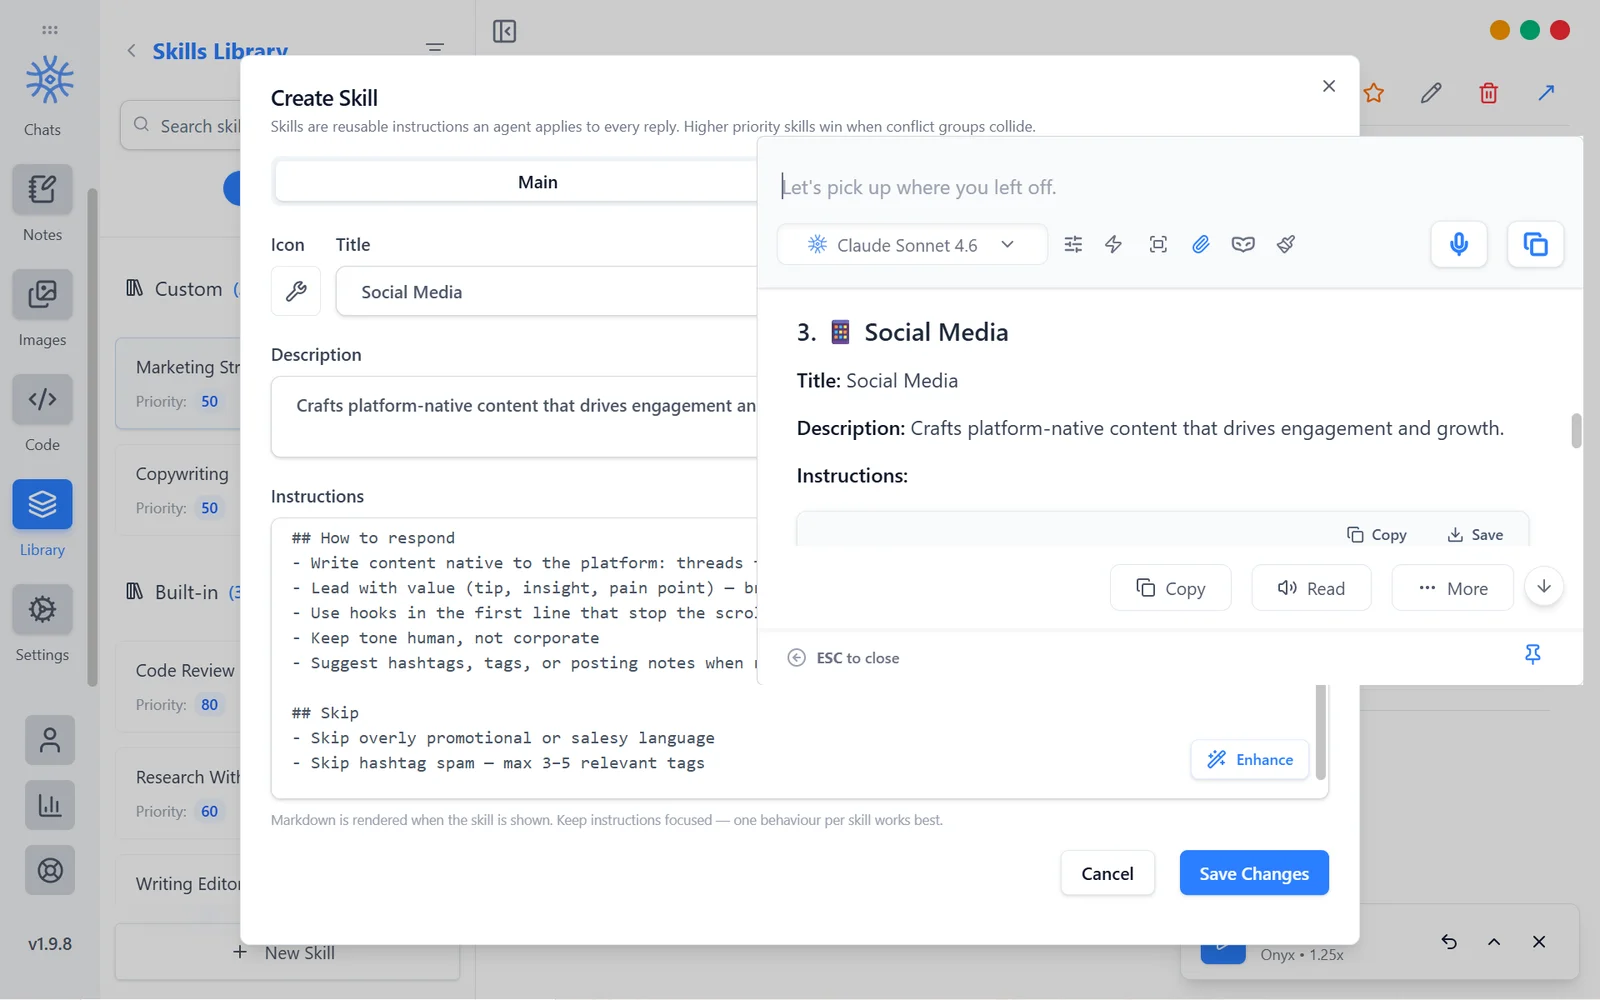Click the duplicate windows icon button
Screen dimensions: 1600x1000
pyautogui.click(x=1536, y=244)
